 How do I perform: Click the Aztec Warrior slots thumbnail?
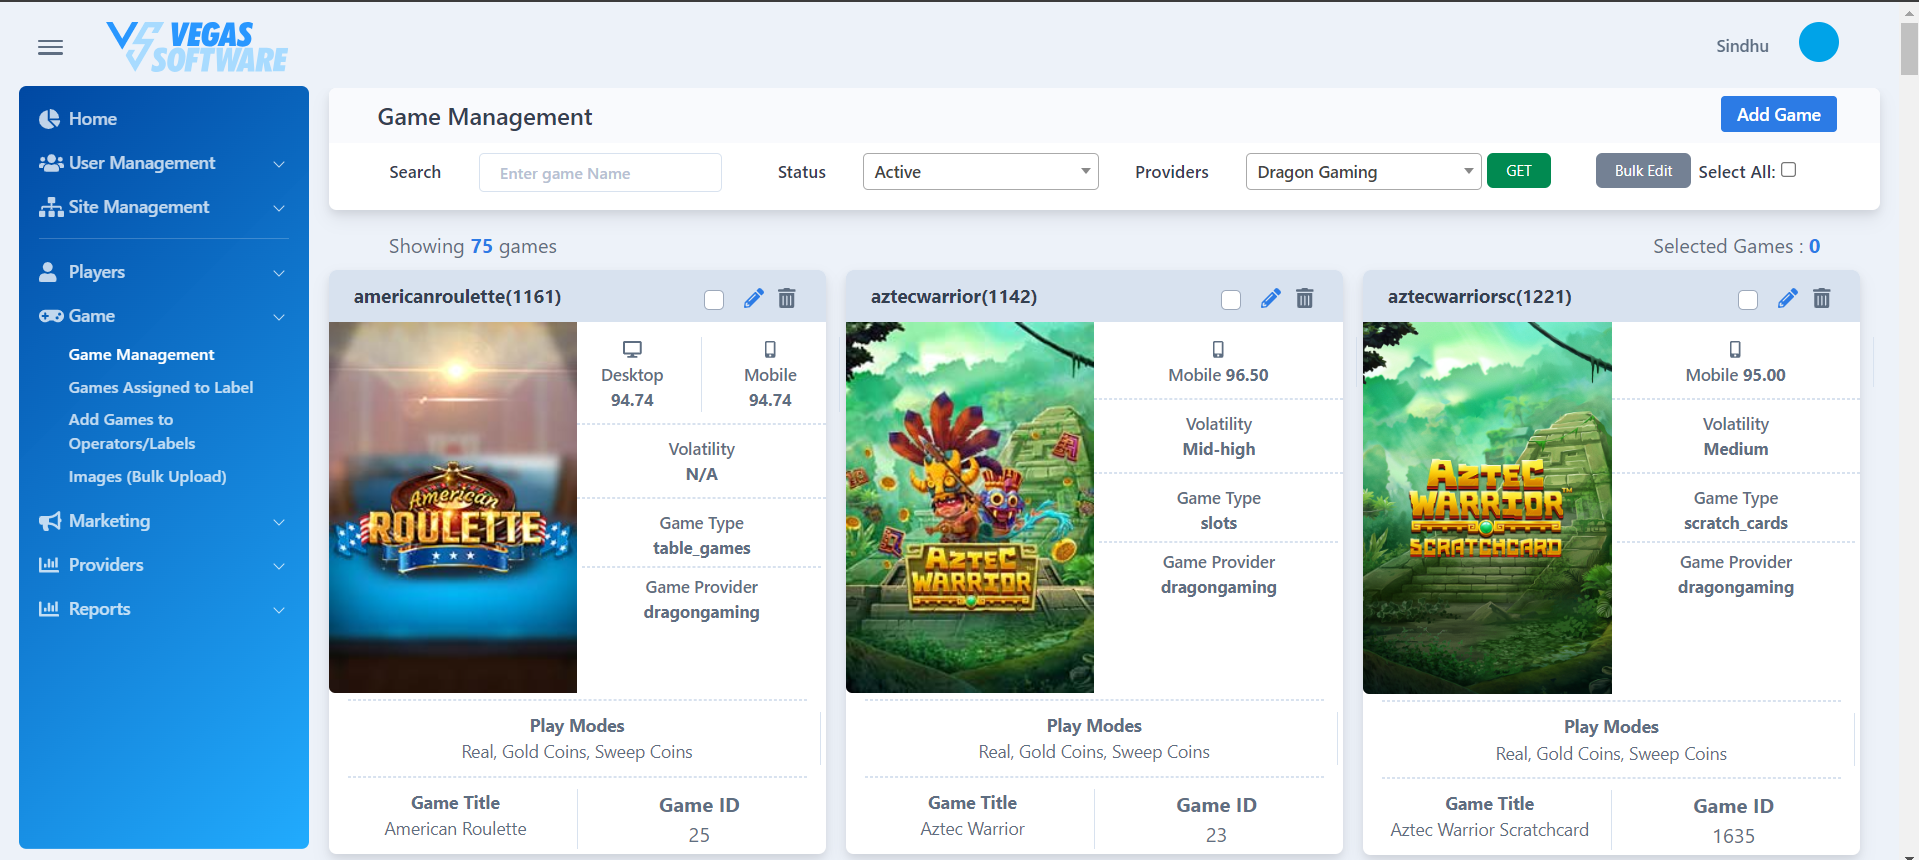pyautogui.click(x=970, y=507)
